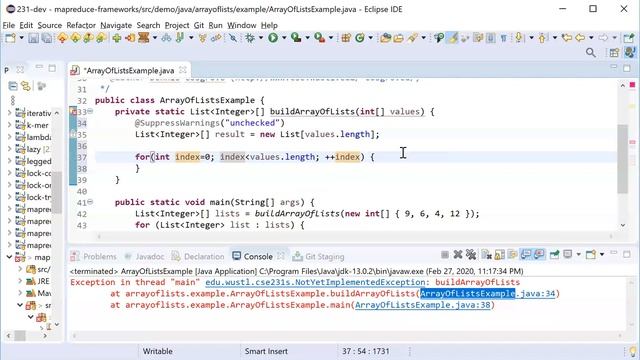Open the New Java Class dropdown arrow

pyautogui.click(x=370, y=38)
